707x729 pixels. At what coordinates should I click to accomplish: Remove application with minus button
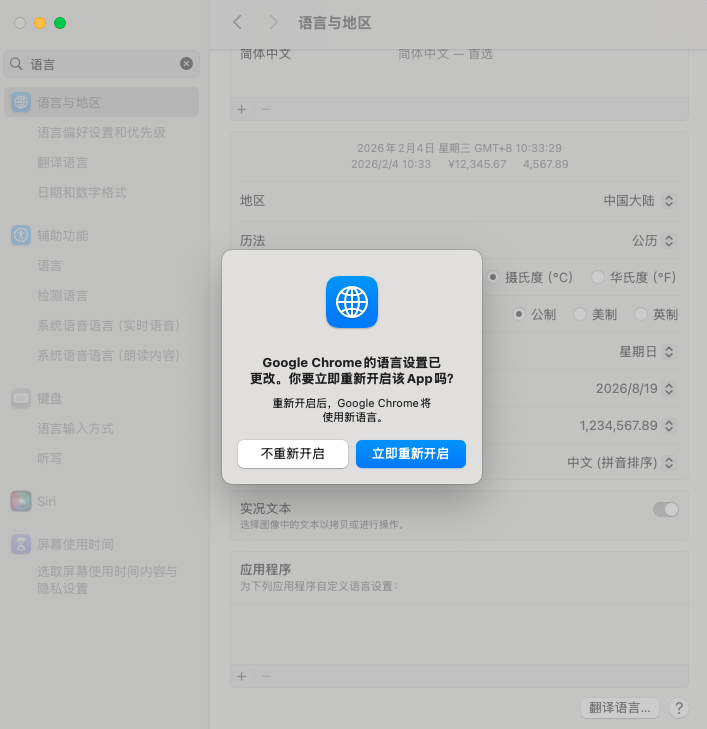point(266,676)
